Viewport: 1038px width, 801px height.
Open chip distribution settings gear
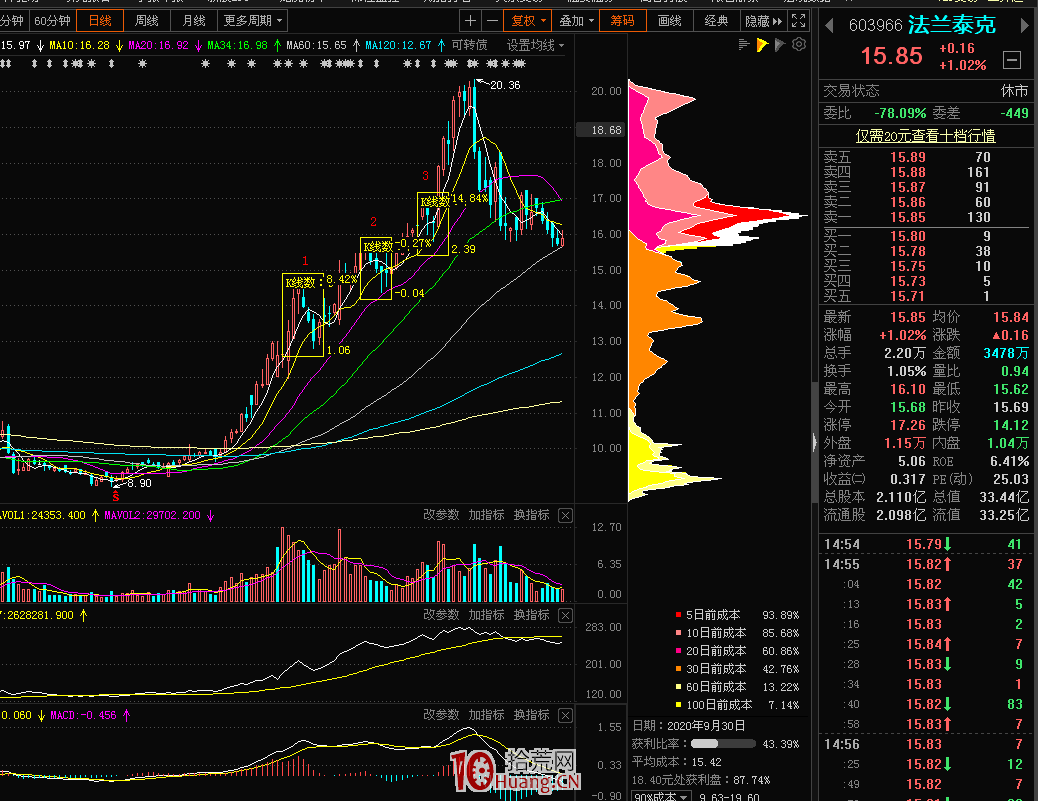799,45
